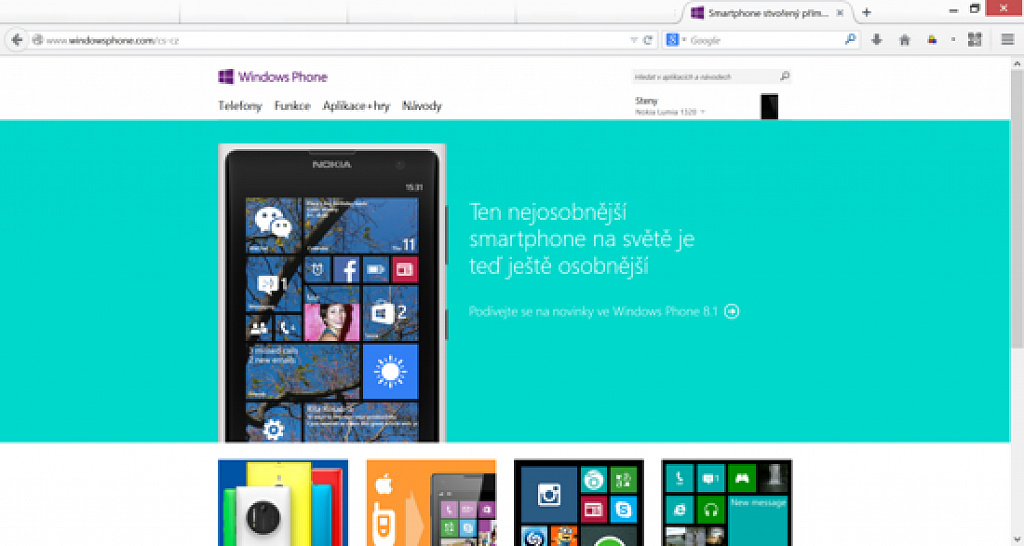Open the hamburger browser menu
The width and height of the screenshot is (1024, 546).
[1008, 40]
